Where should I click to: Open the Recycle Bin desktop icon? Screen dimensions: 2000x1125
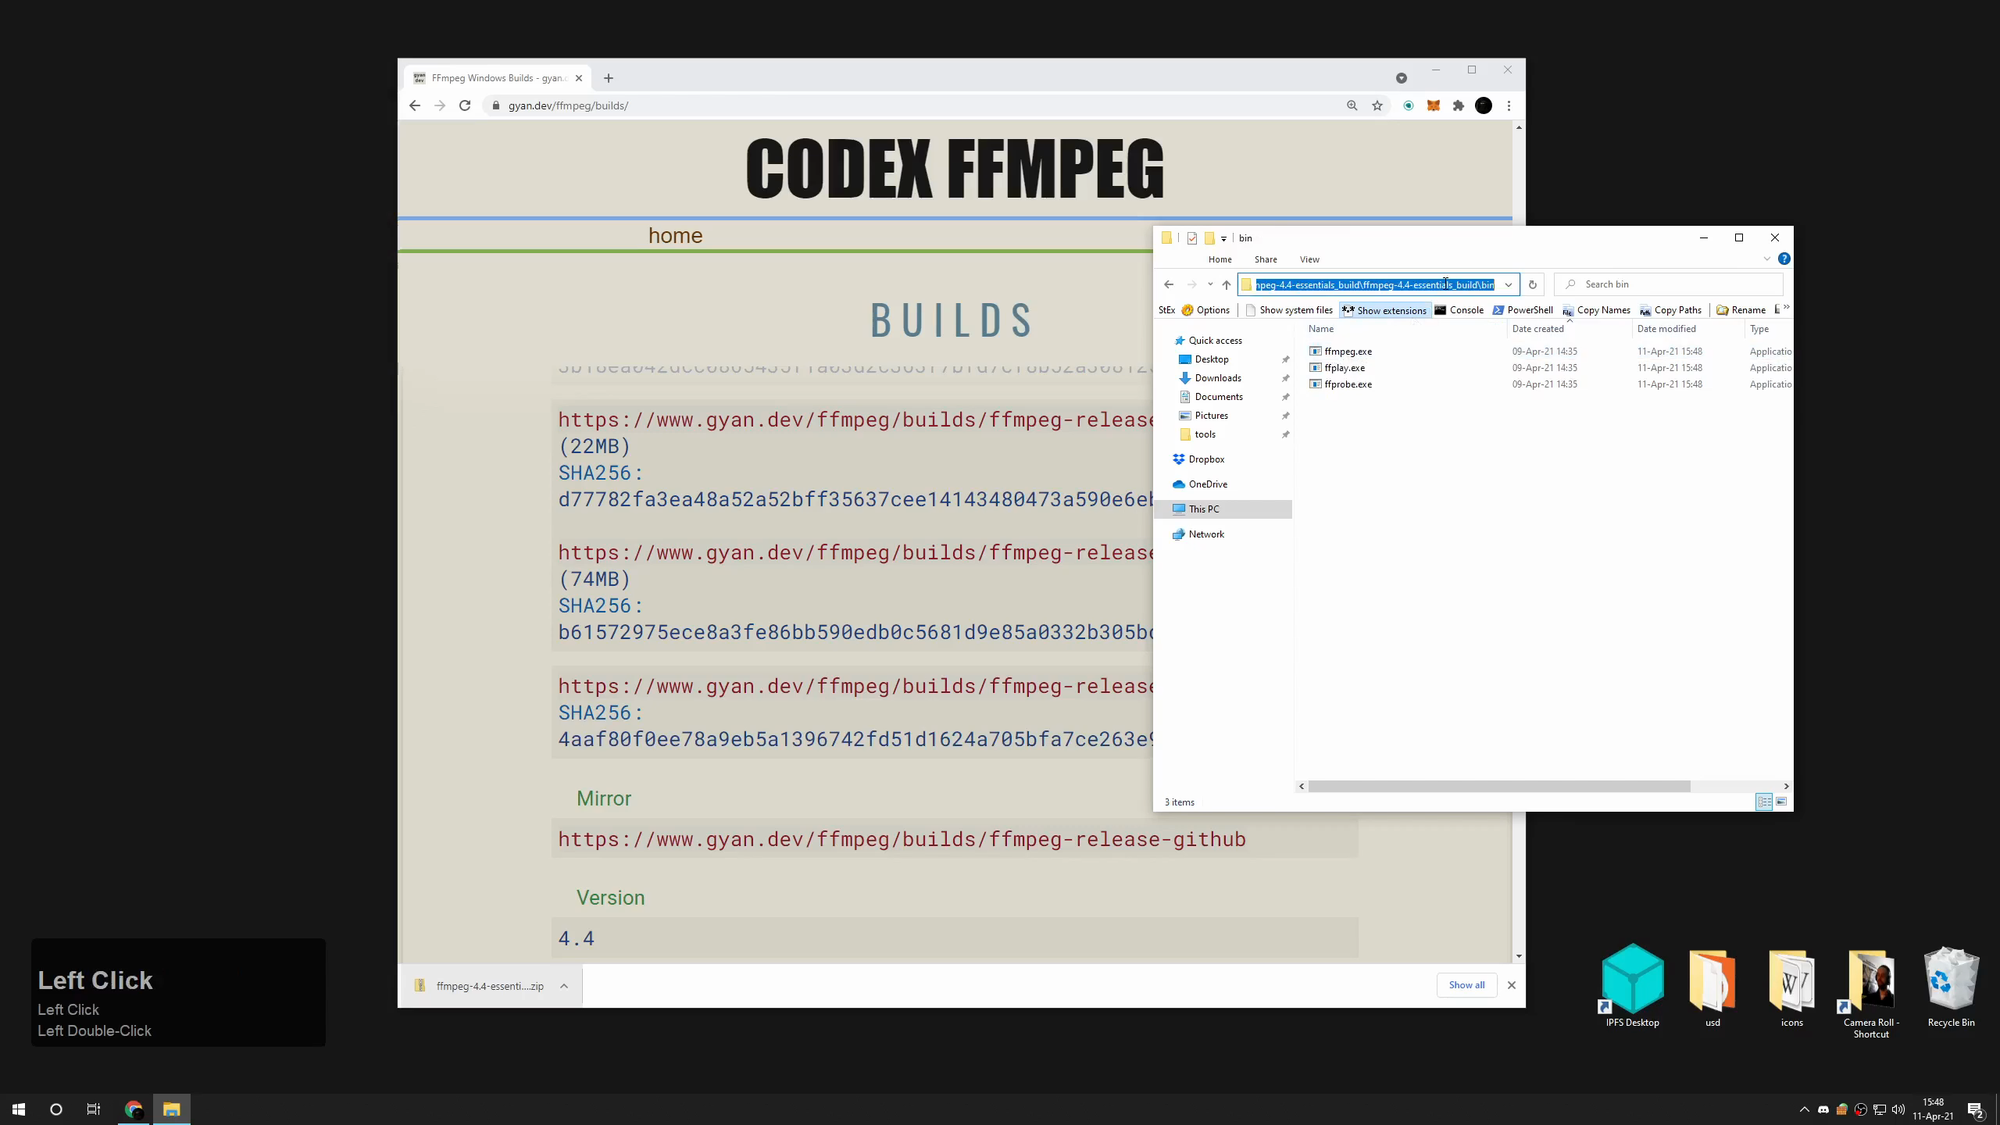click(x=1951, y=987)
